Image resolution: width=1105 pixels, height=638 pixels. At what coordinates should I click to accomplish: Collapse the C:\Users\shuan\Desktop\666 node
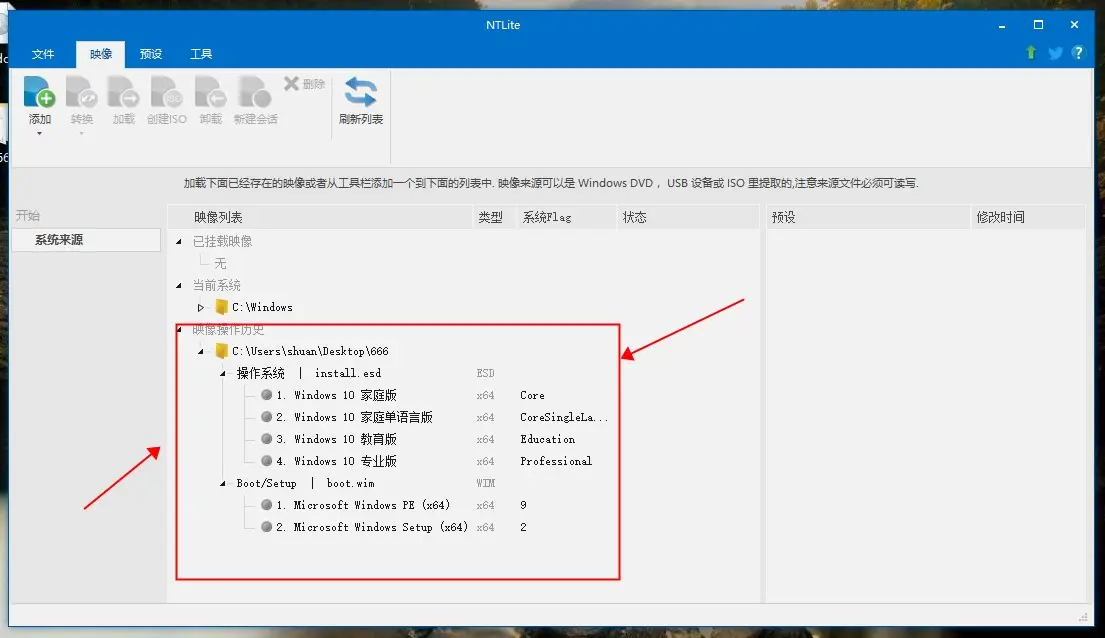(x=201, y=351)
